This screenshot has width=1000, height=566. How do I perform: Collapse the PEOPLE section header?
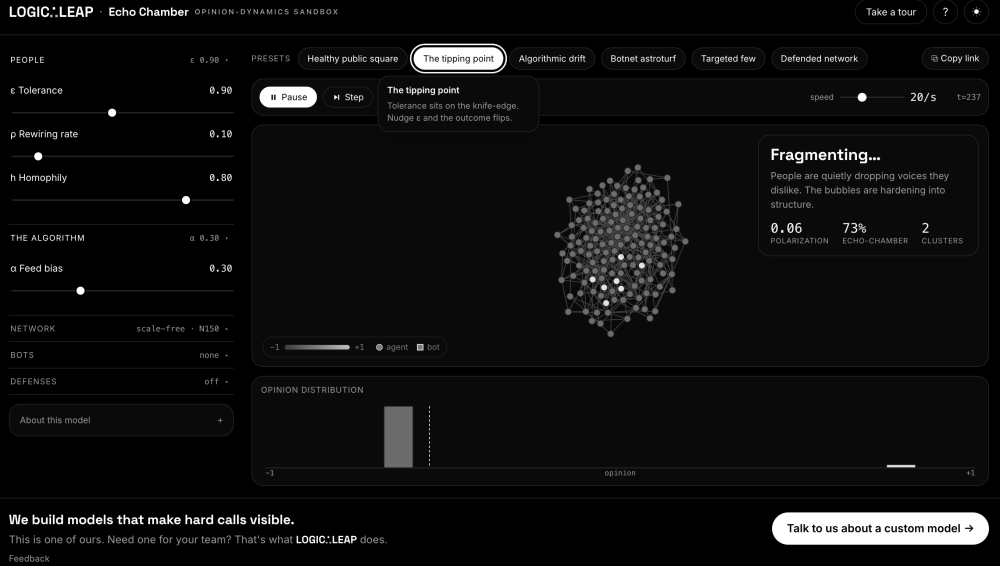[x=121, y=60]
